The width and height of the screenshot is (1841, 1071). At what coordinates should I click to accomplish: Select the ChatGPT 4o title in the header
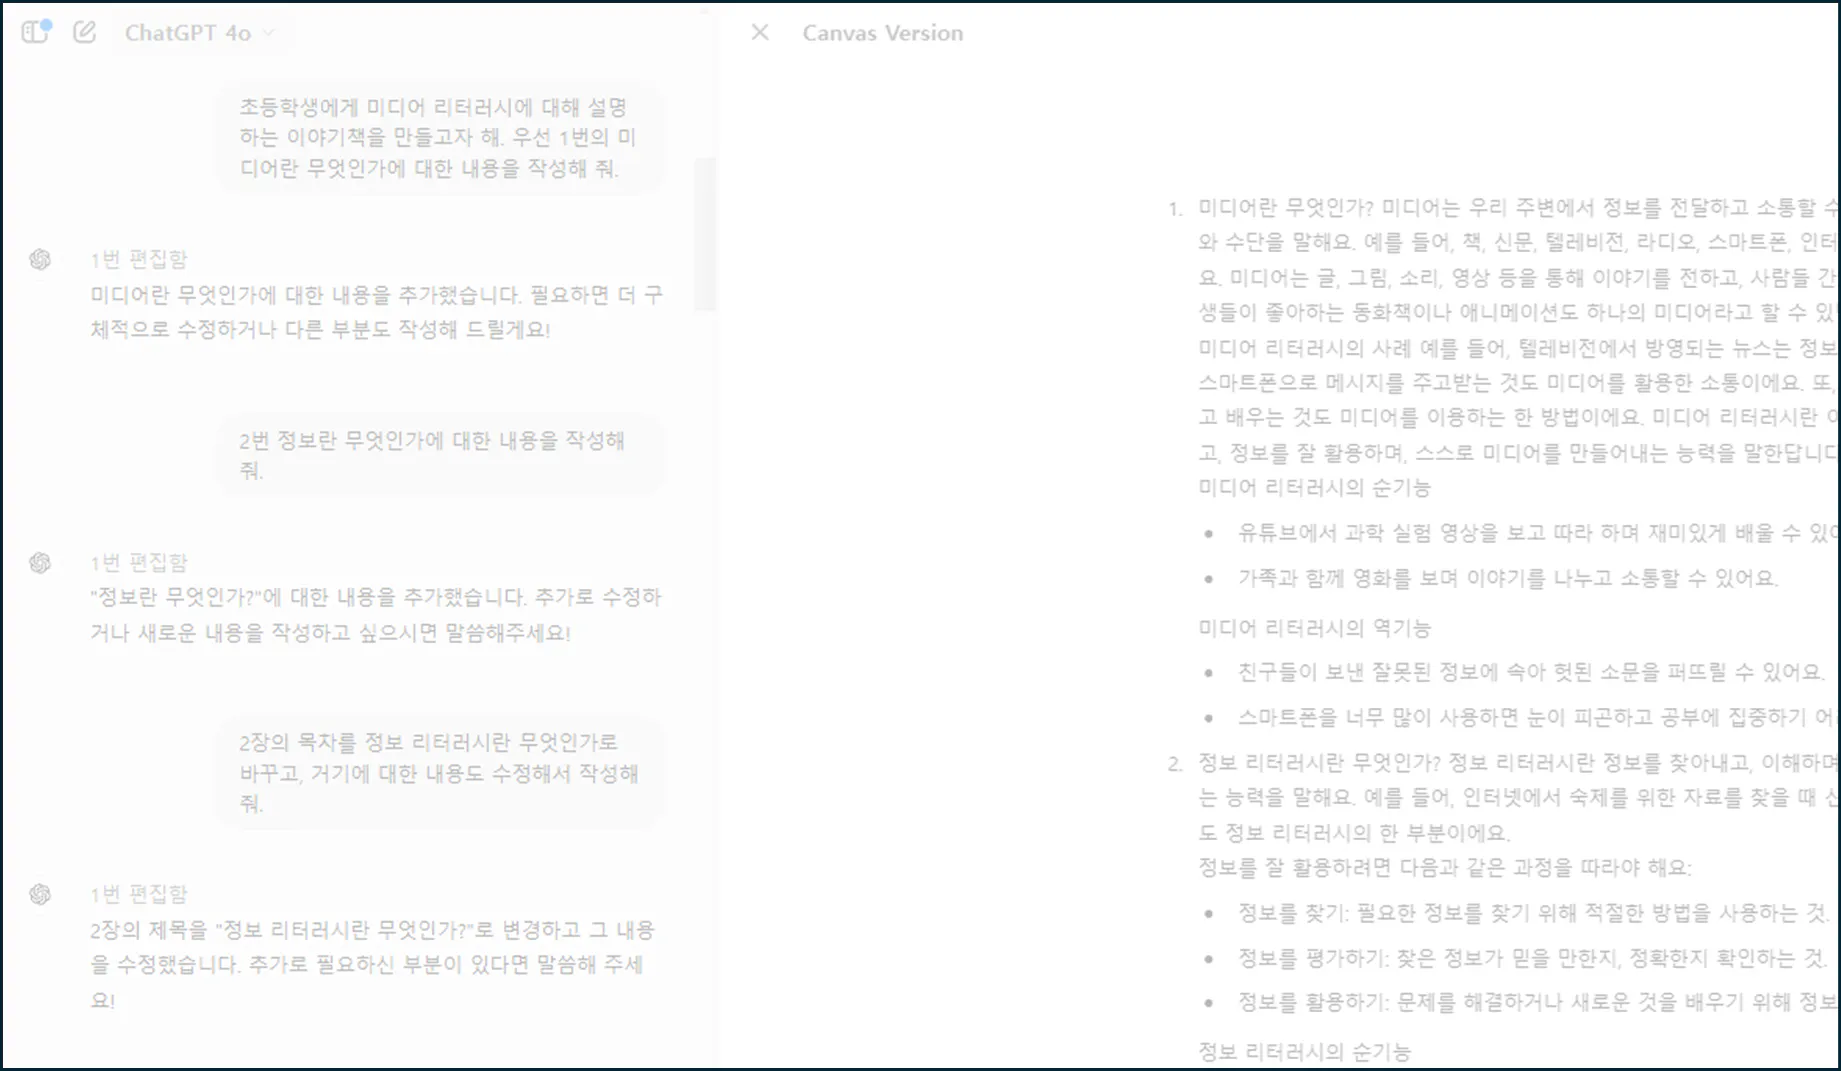(185, 31)
